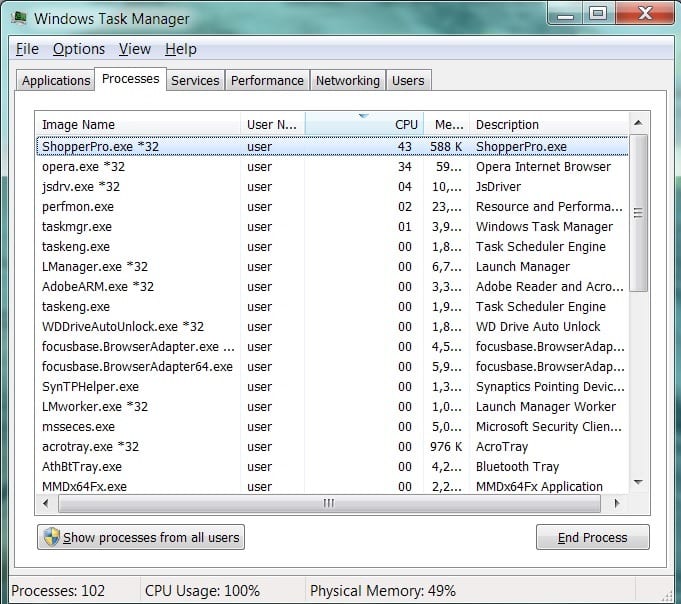Screen dimensions: 681x604
Task: Sort by the CPU column header
Action: tap(364, 125)
